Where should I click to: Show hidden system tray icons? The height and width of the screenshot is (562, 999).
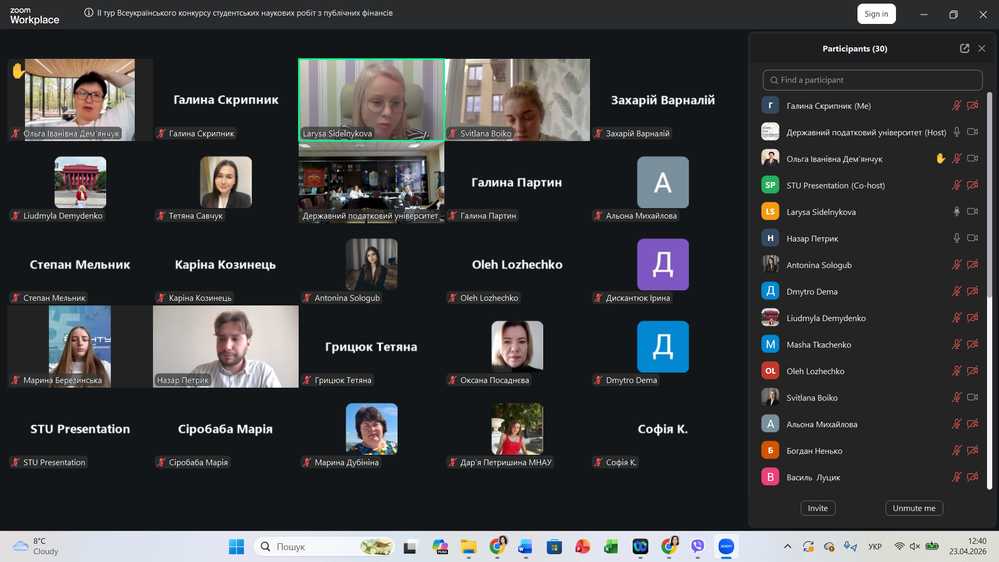coord(787,547)
